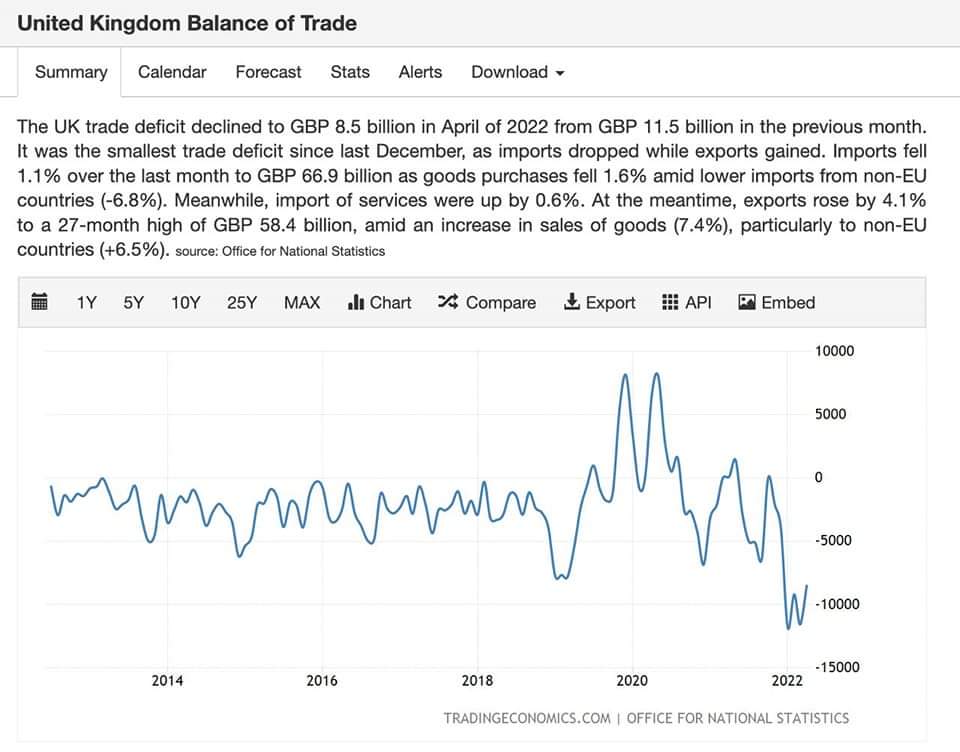Click the United Kingdom Balance of Trade heading
The width and height of the screenshot is (960, 752).
click(x=187, y=23)
